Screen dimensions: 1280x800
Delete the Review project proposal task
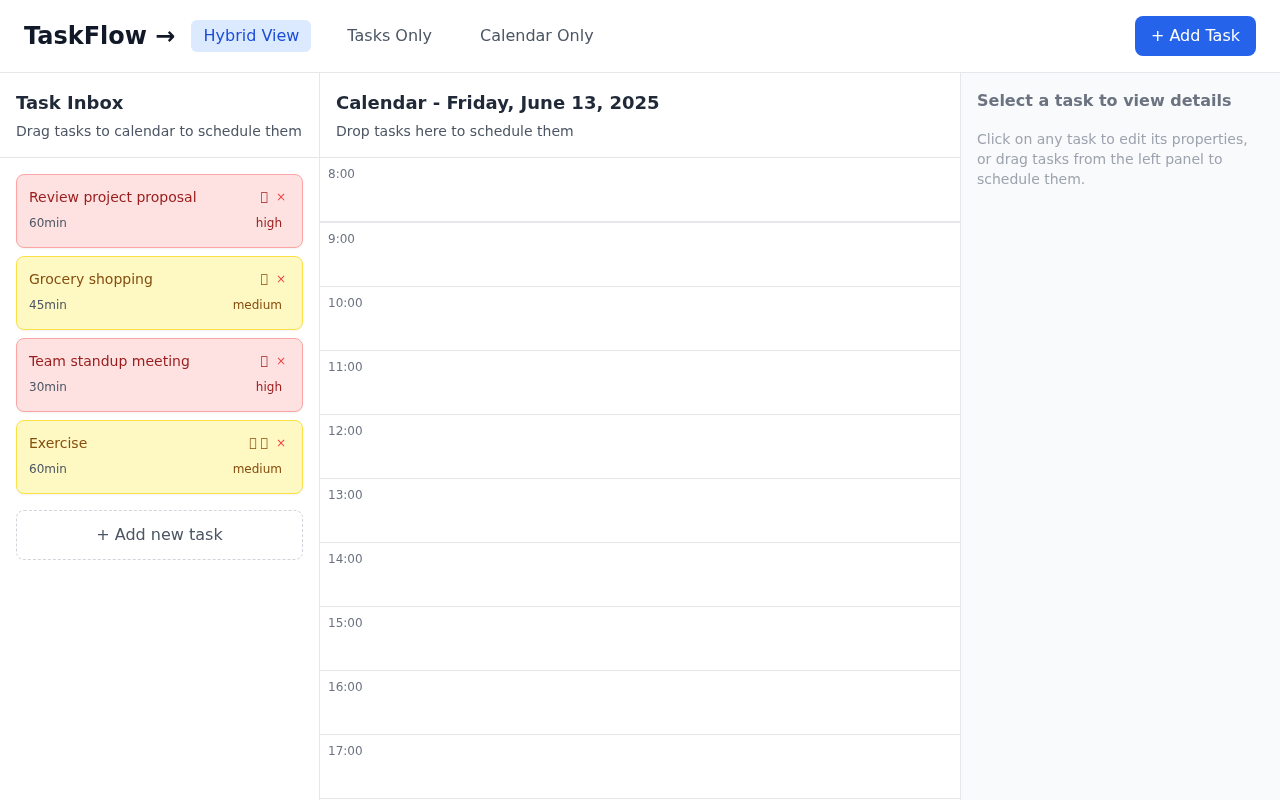click(x=280, y=196)
